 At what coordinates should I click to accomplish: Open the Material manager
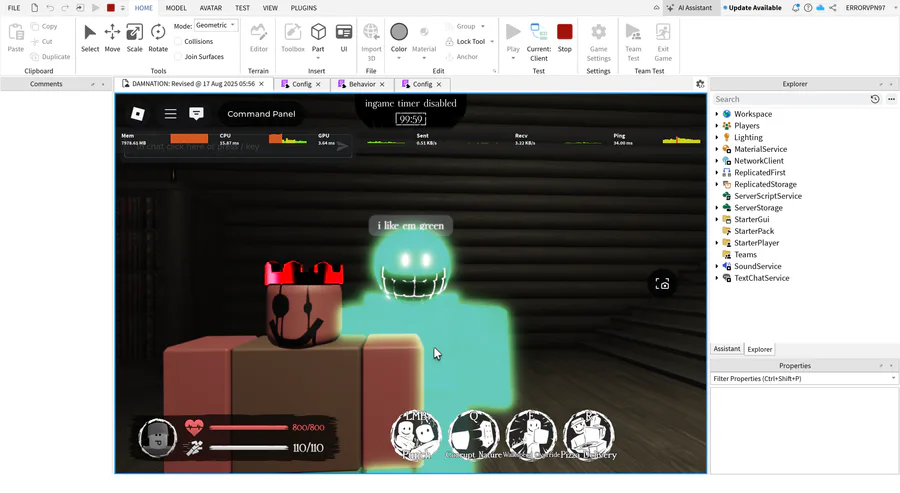424,38
